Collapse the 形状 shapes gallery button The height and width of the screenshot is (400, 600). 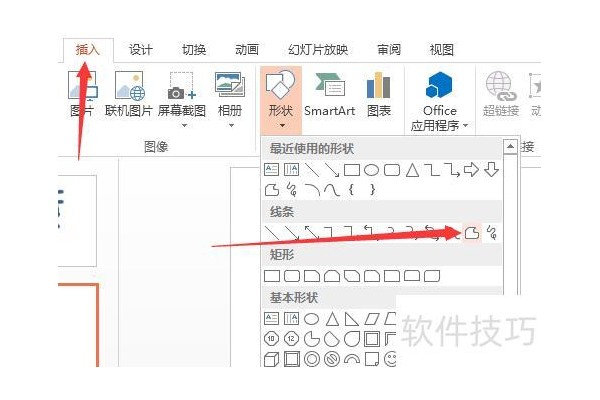[x=281, y=100]
